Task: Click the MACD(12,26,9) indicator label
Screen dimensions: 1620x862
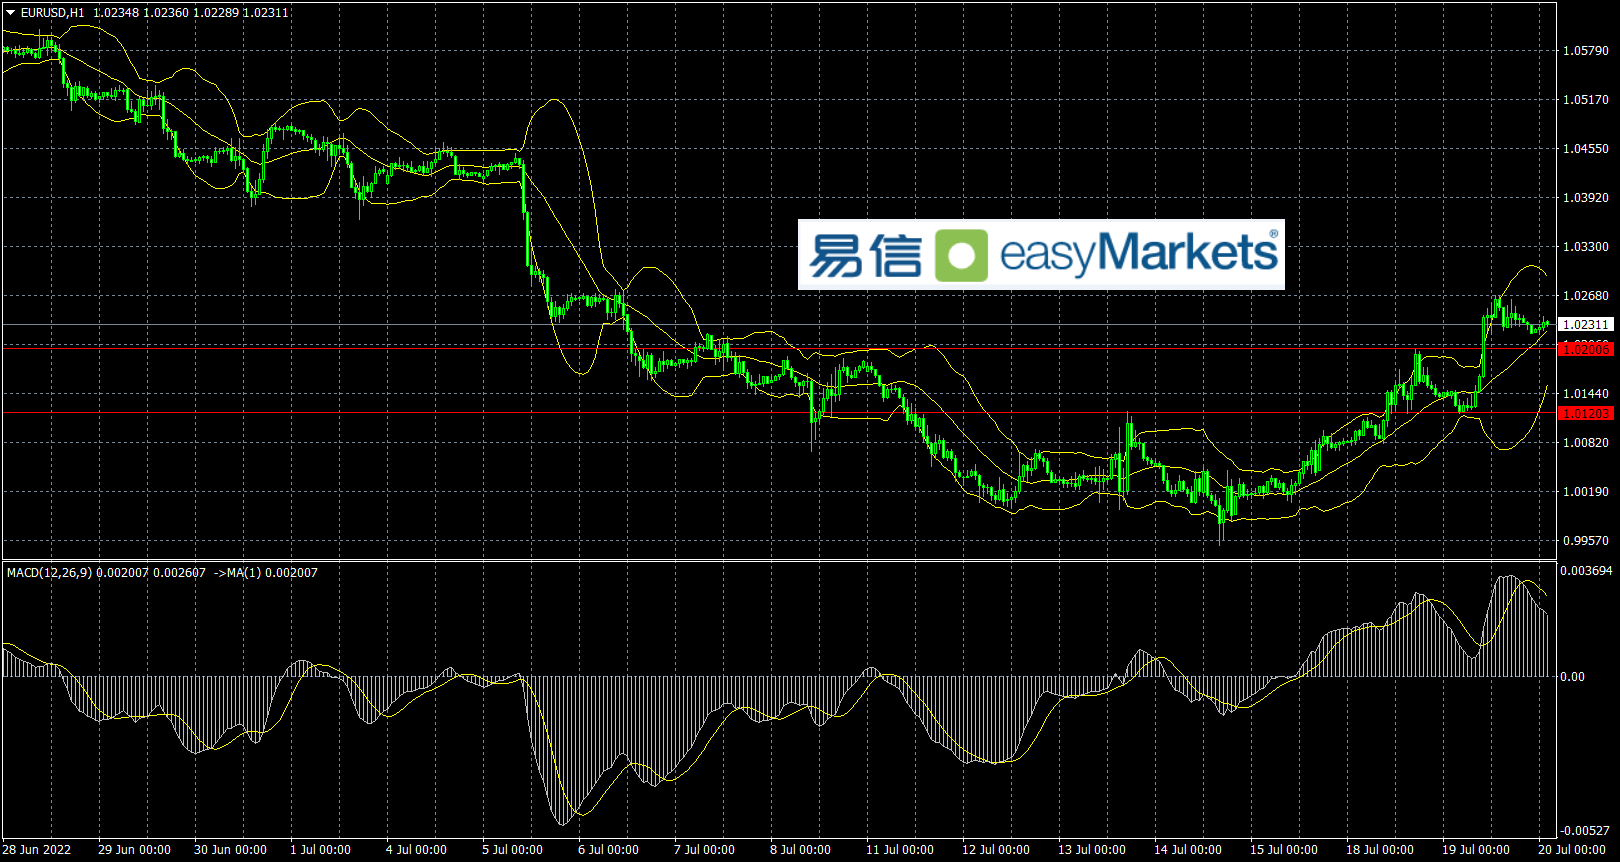Action: [x=49, y=573]
